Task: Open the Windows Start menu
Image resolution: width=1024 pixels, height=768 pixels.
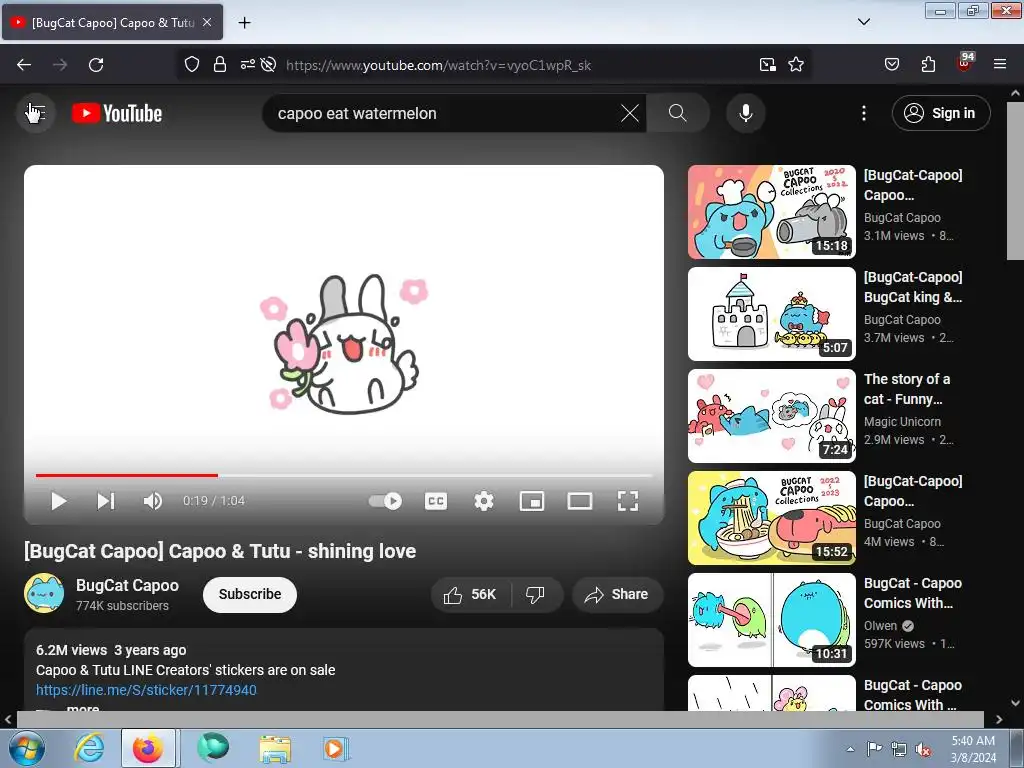Action: click(x=27, y=748)
